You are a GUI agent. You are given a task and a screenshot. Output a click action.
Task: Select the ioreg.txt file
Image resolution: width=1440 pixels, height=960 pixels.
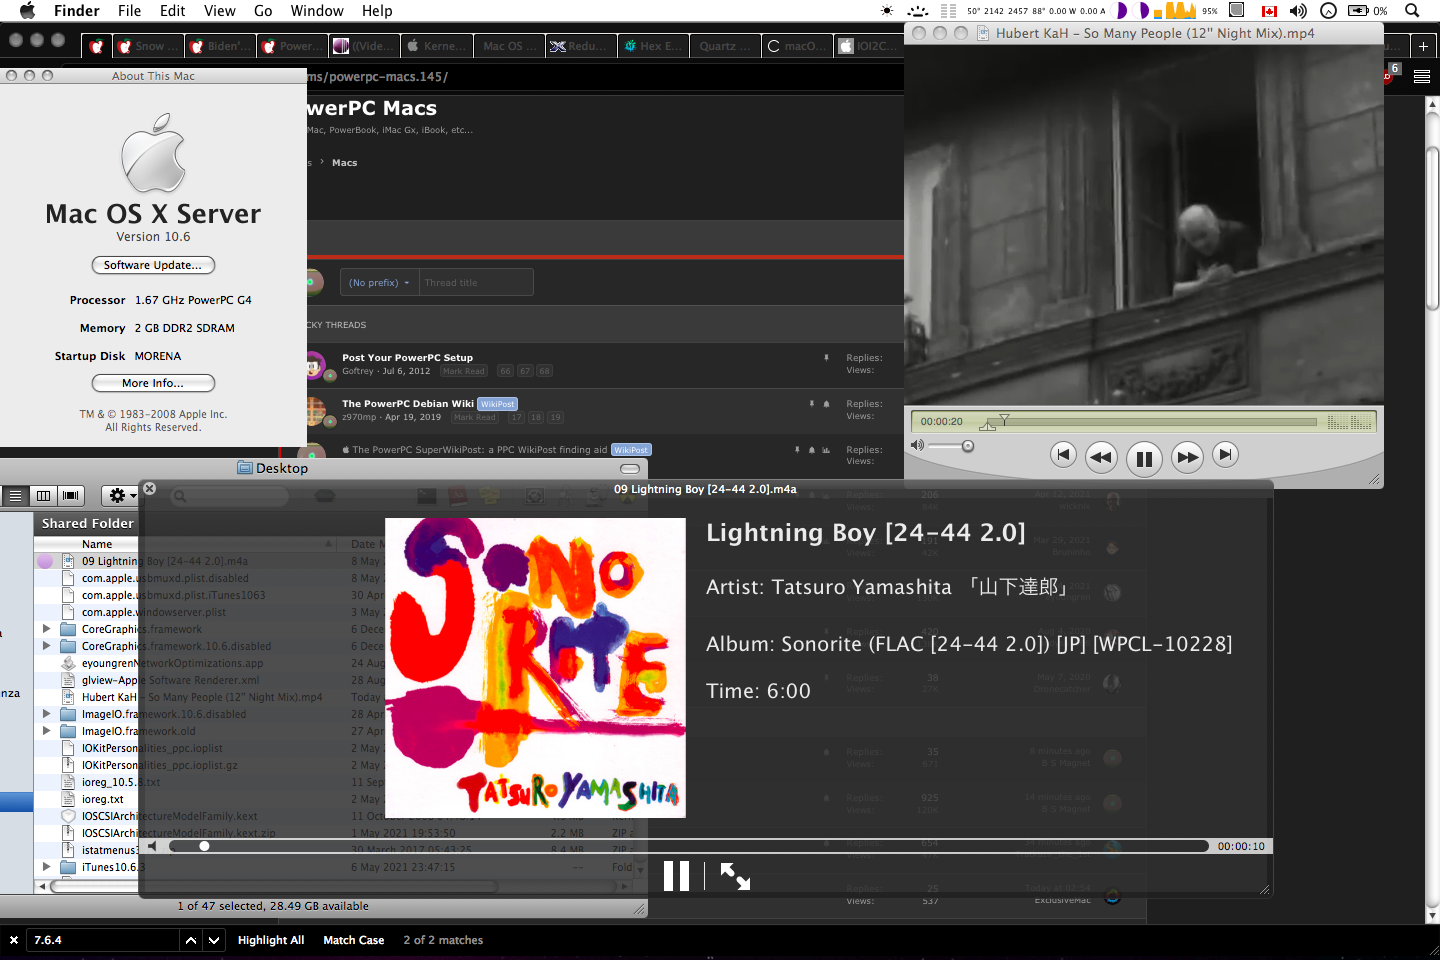tap(103, 799)
